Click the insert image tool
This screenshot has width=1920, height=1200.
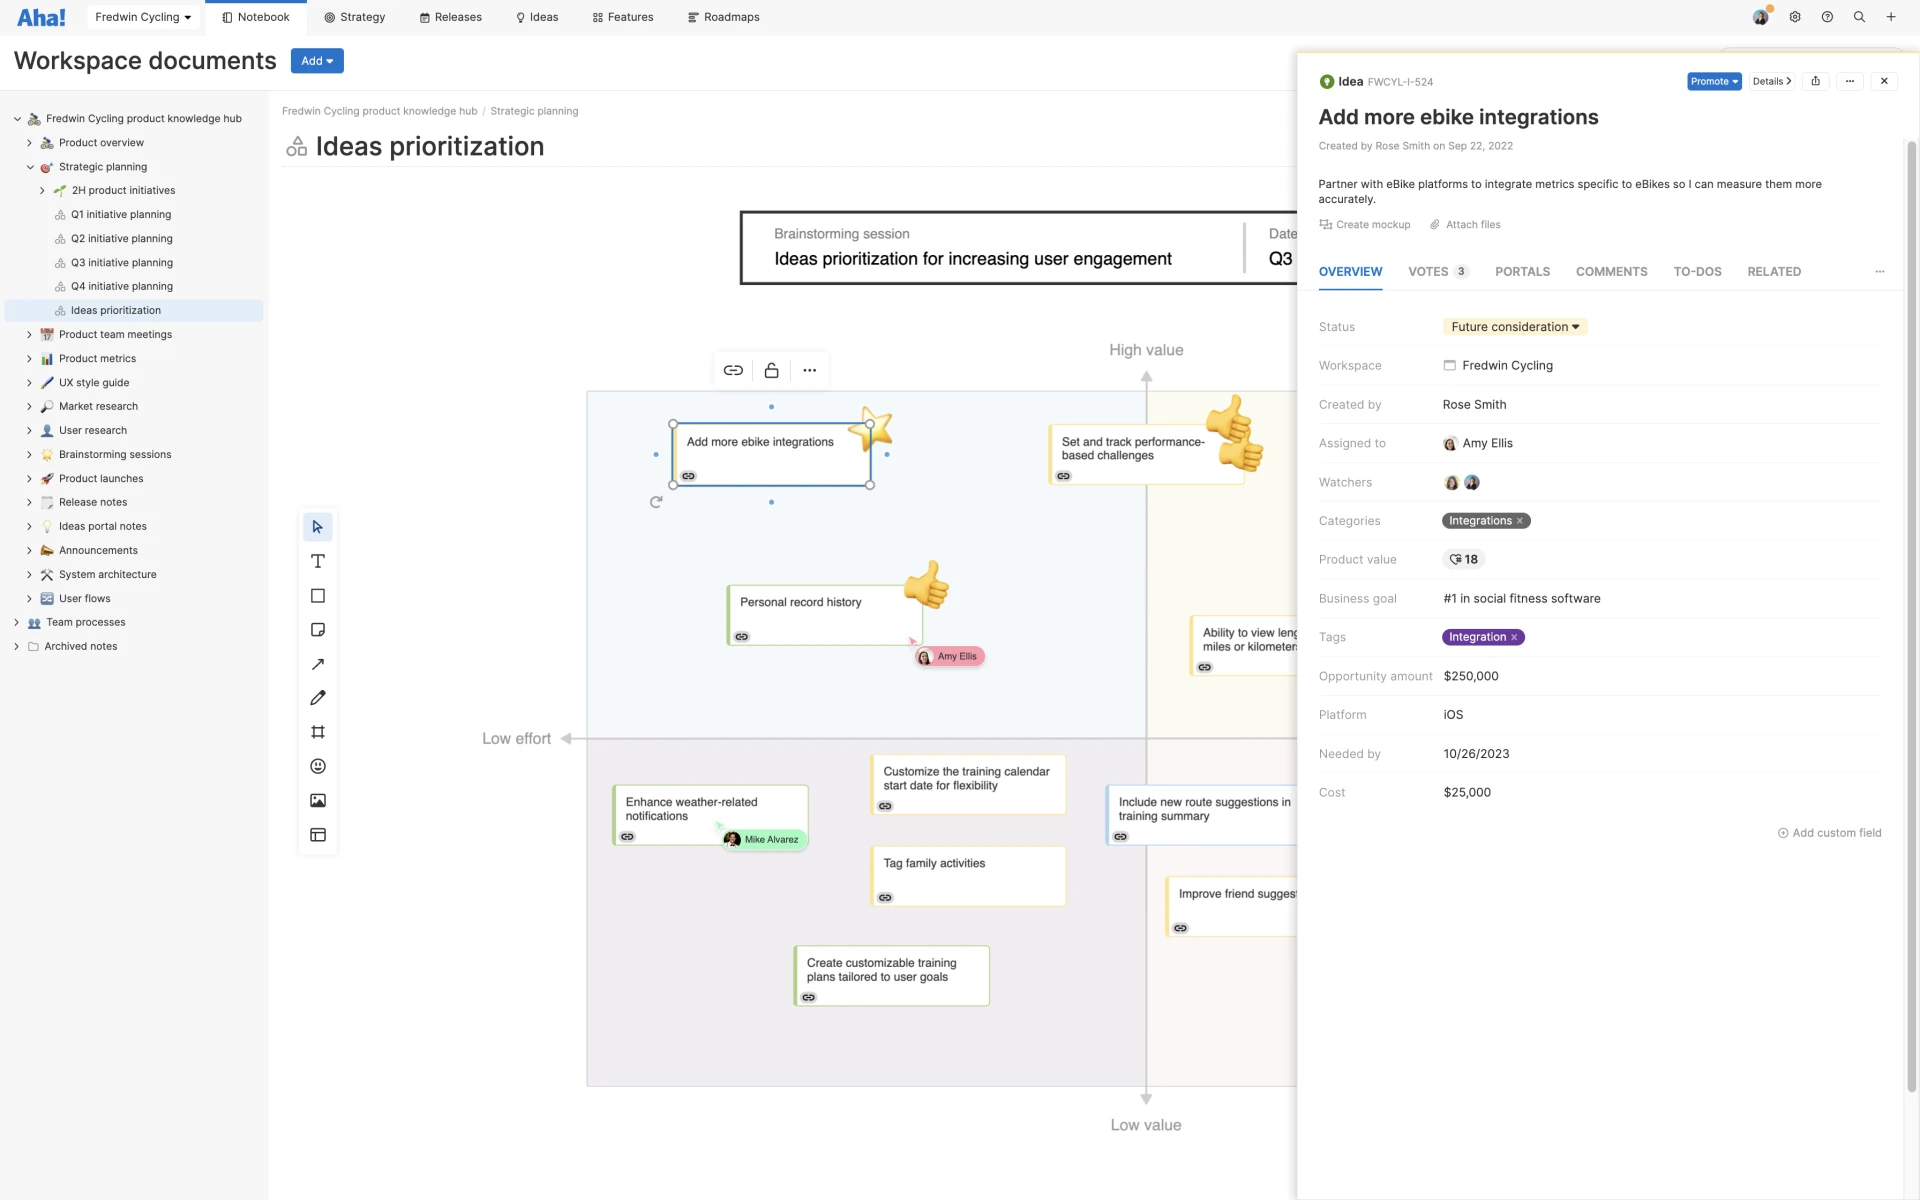pyautogui.click(x=318, y=800)
